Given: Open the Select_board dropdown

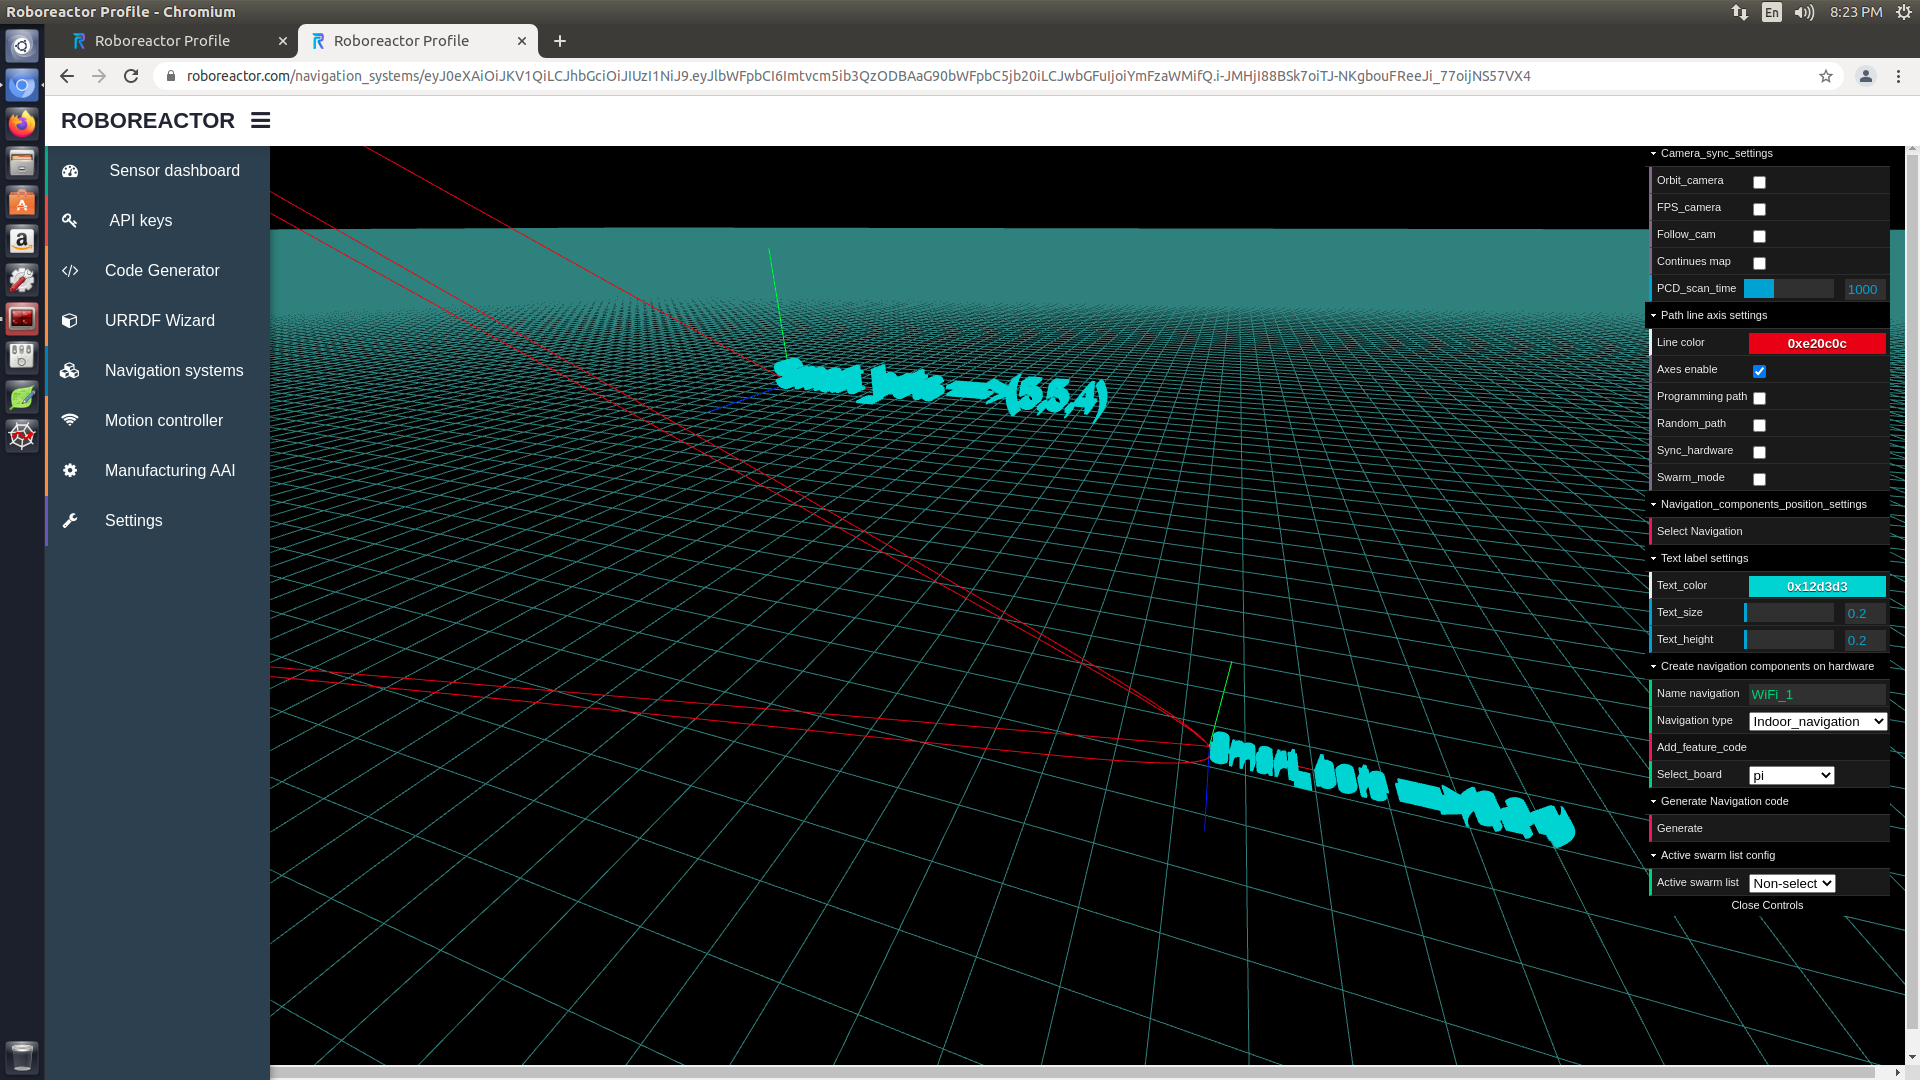Looking at the screenshot, I should pos(1791,775).
